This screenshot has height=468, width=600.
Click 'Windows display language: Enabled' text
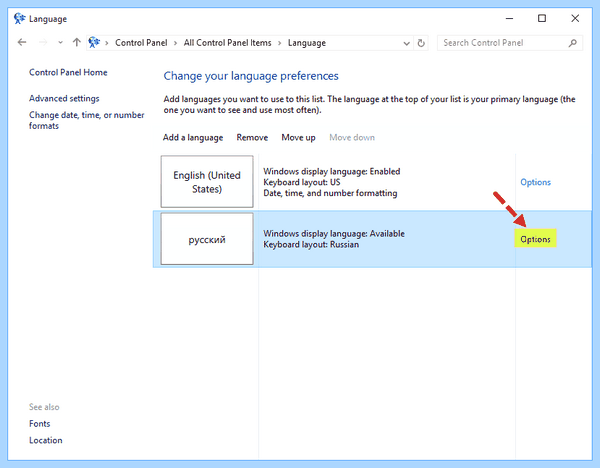pos(332,171)
